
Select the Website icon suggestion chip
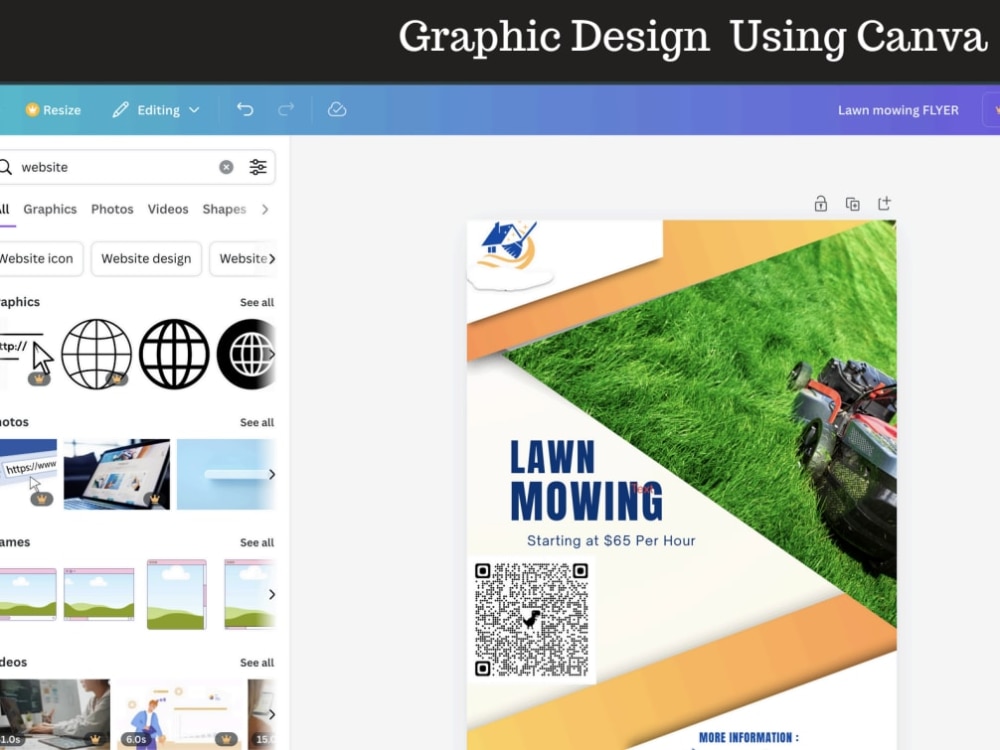click(36, 258)
